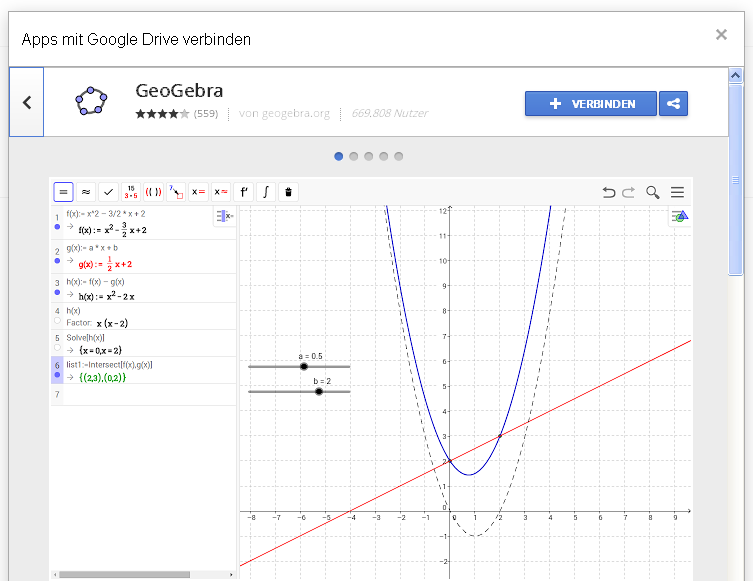This screenshot has height=581, width=753.
Task: Click the empty CAS input row 7
Action: click(x=144, y=395)
